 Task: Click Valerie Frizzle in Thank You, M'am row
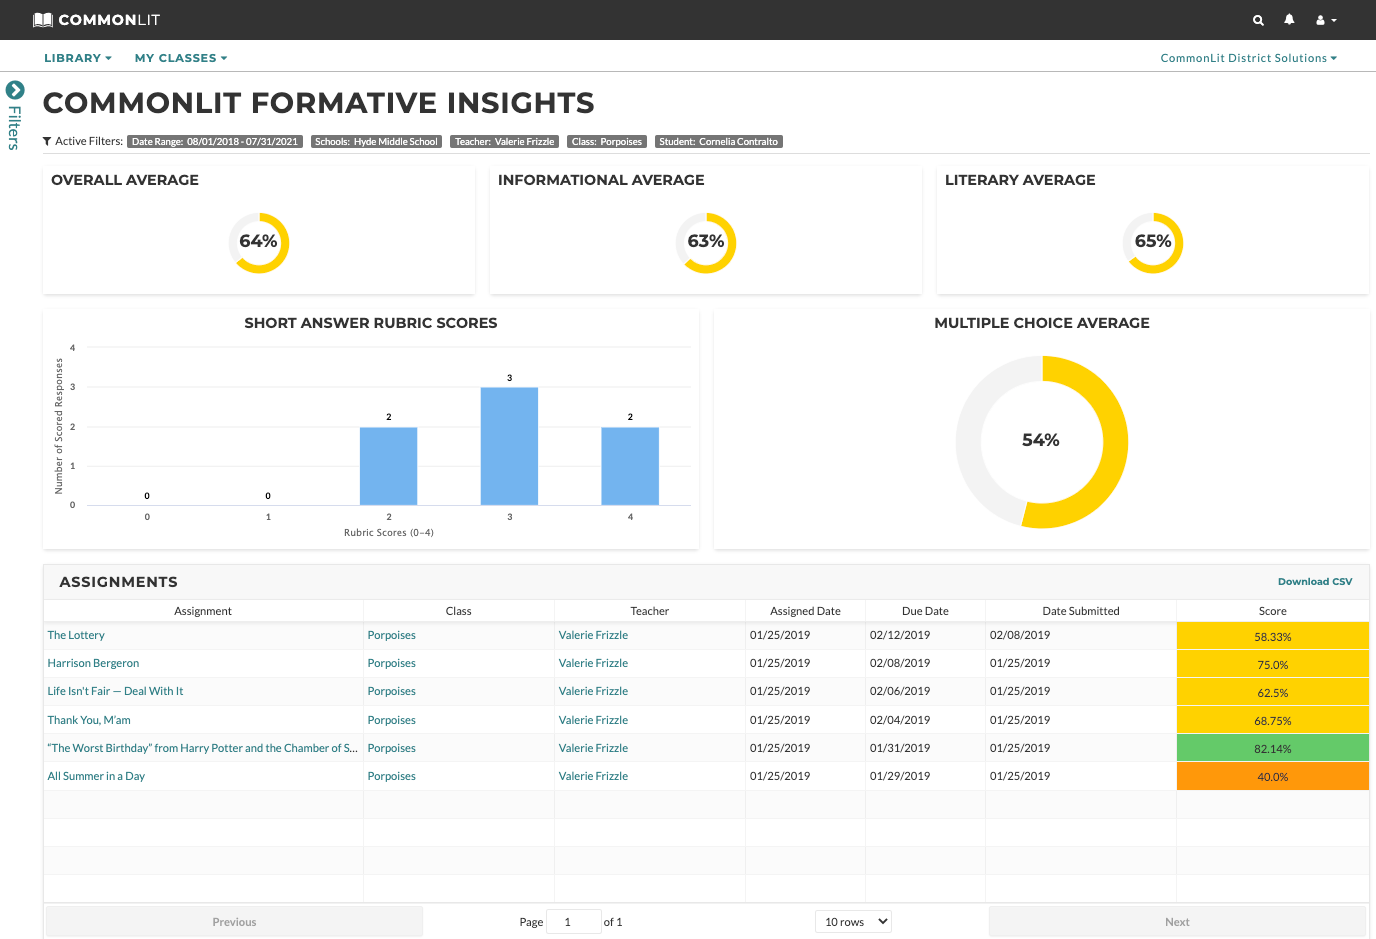[593, 721]
